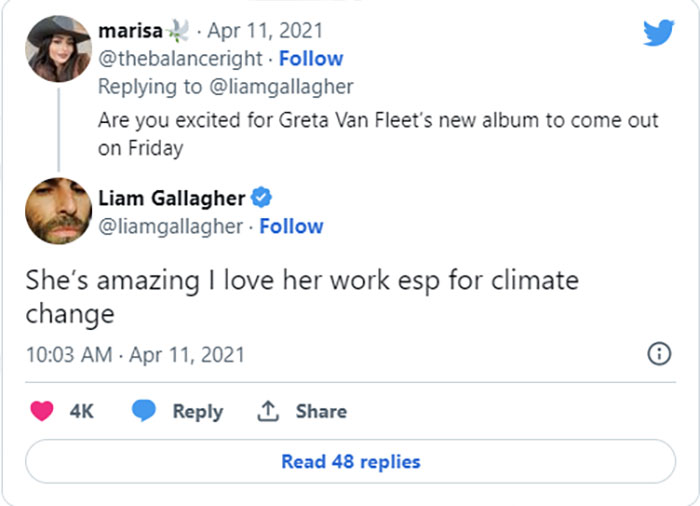Click the Share text label

(321, 411)
